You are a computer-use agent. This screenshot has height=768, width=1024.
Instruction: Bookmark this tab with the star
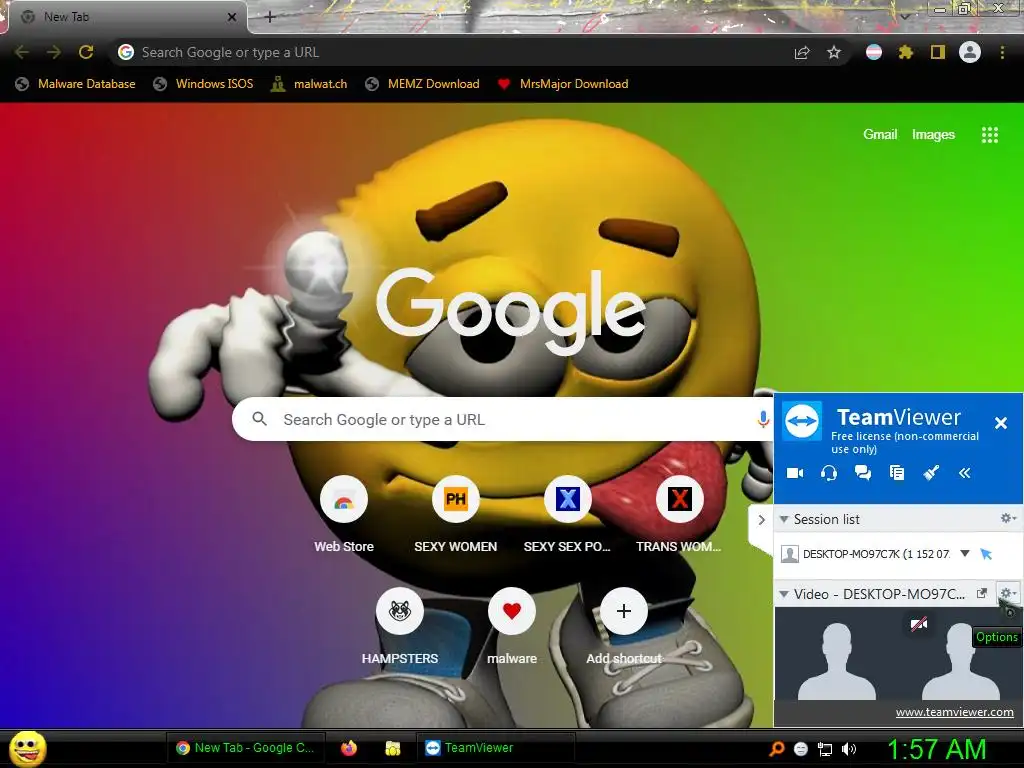tap(834, 52)
